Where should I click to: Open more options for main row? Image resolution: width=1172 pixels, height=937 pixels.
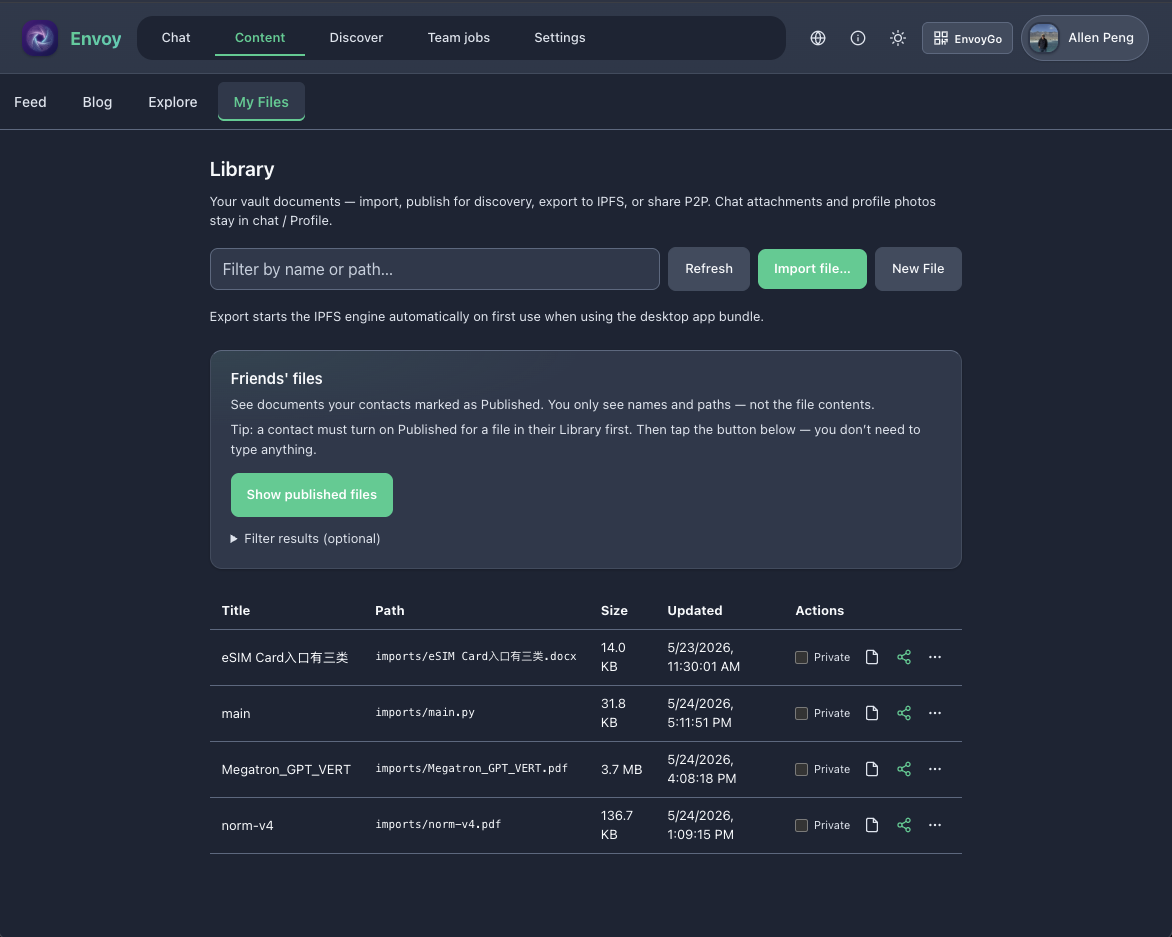pos(934,713)
